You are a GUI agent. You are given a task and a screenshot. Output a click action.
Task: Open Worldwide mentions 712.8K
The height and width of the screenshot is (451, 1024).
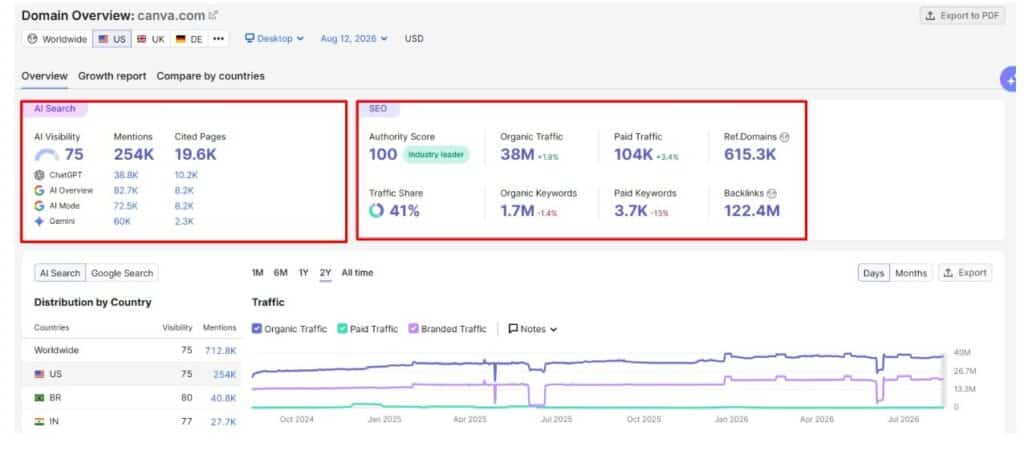(x=220, y=350)
